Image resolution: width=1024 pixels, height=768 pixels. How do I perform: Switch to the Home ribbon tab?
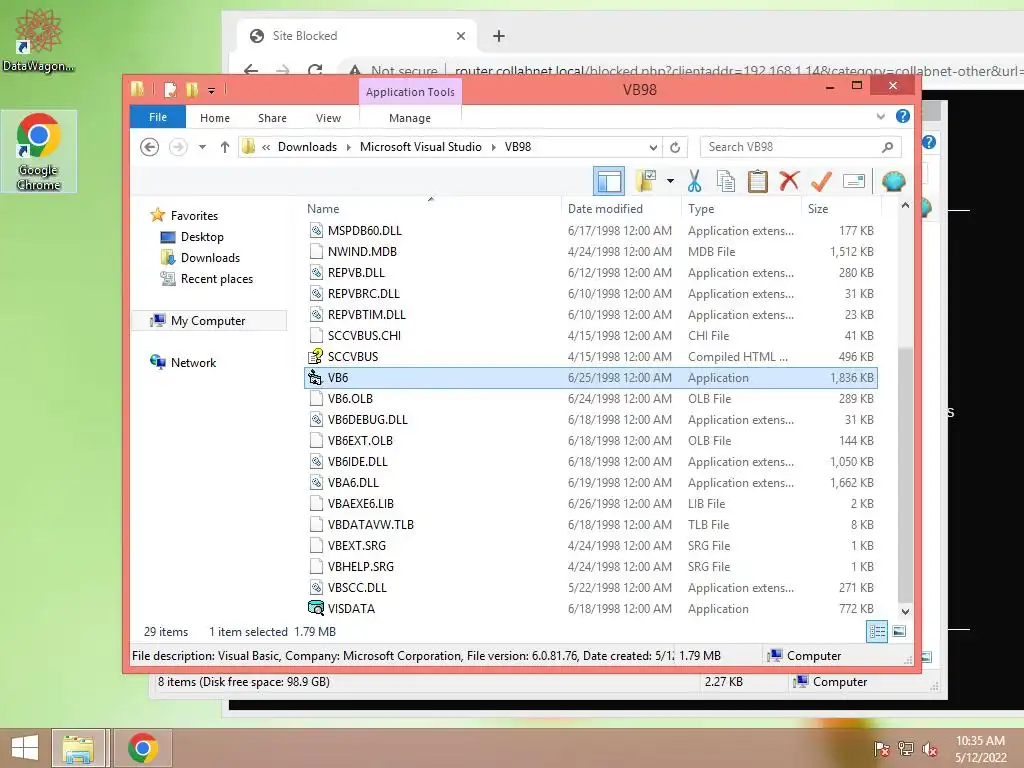tap(215, 118)
